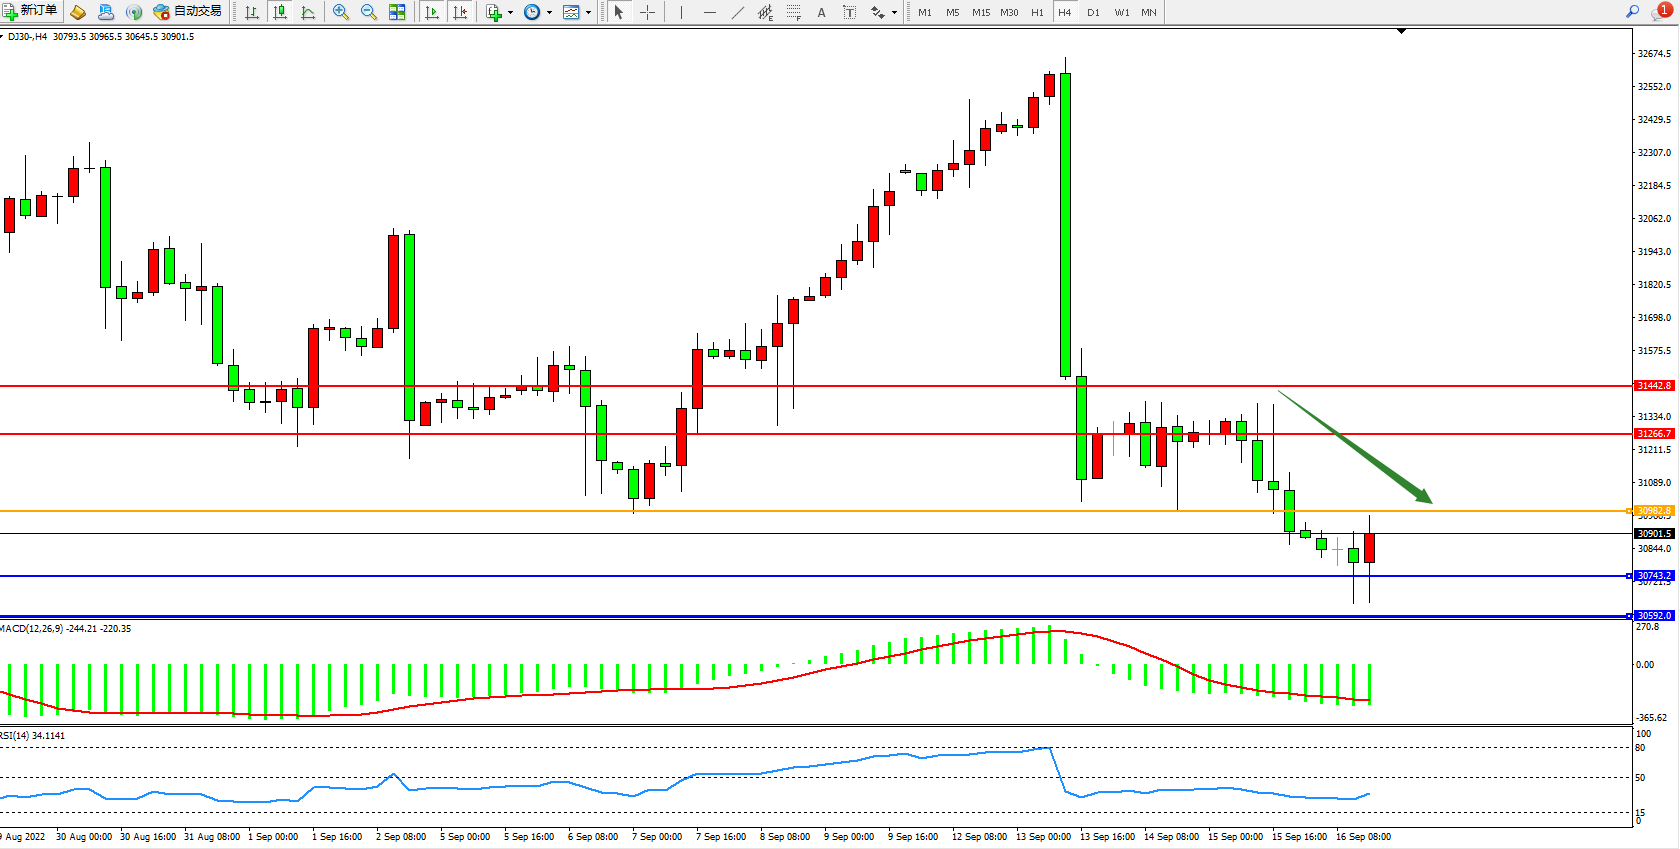Image resolution: width=1680 pixels, height=849 pixels.
Task: Toggle the chart shift button
Action: pos(460,12)
